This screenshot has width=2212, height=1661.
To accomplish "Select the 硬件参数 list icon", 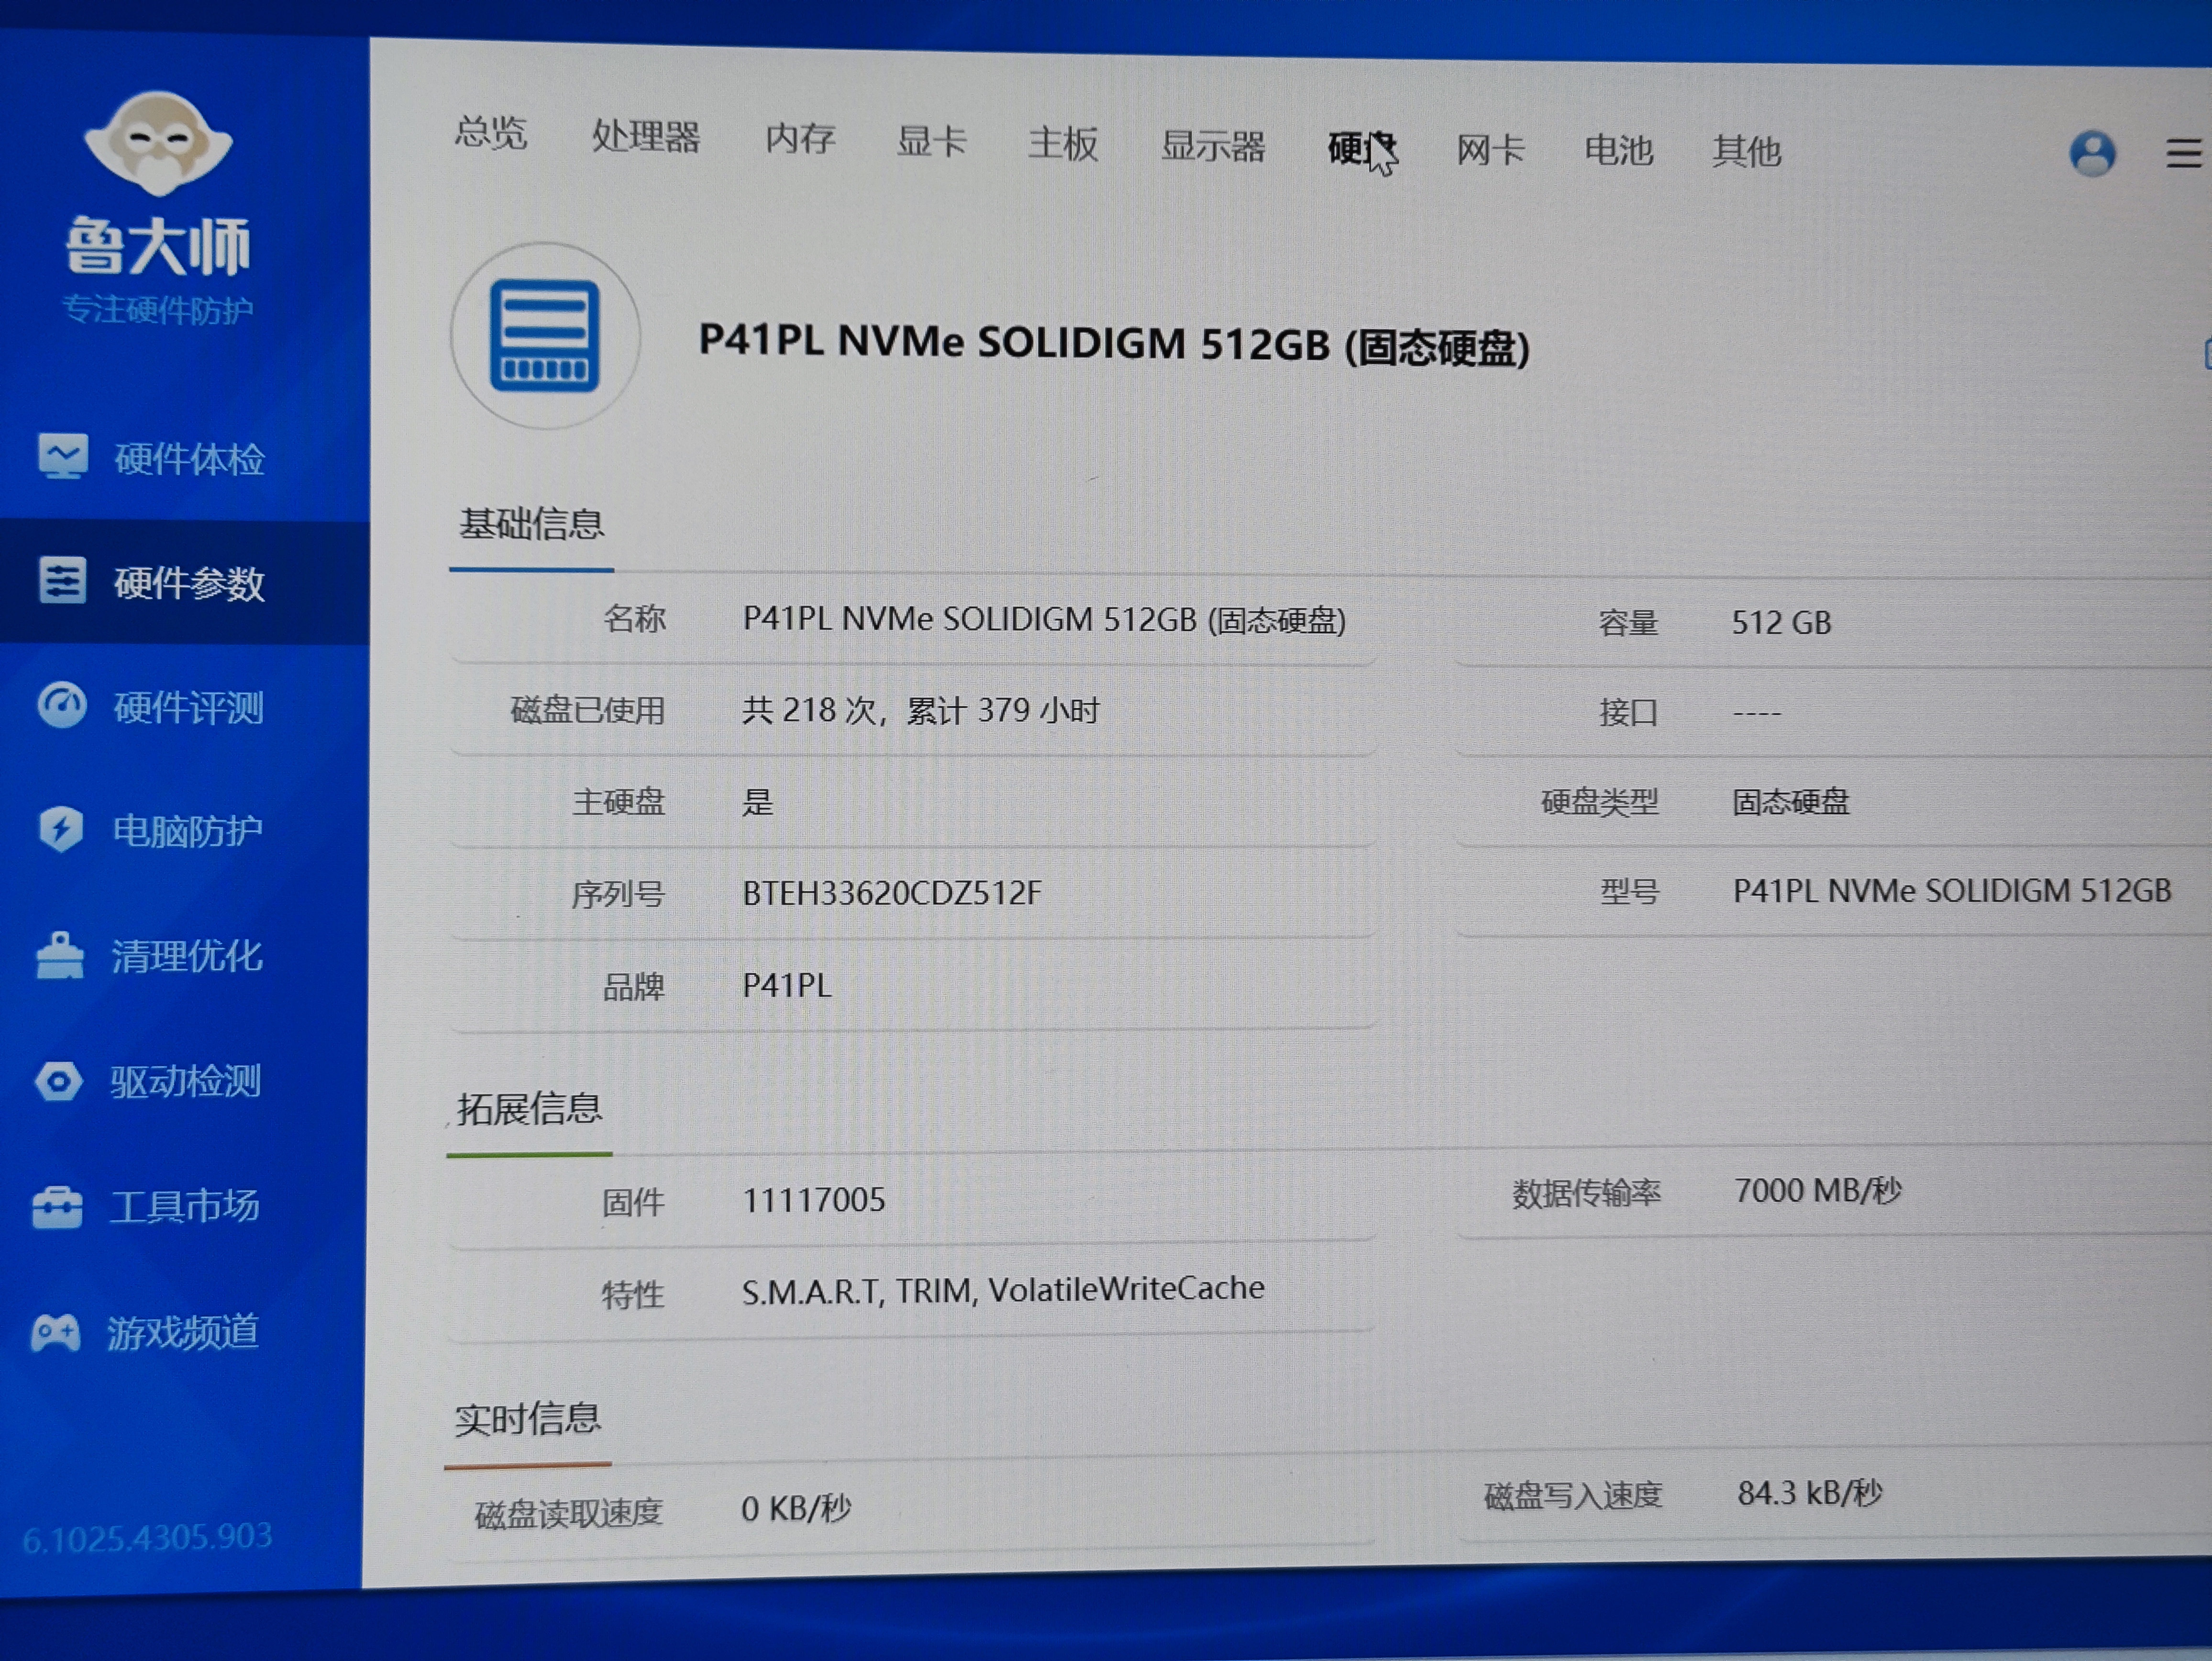I will point(63,580).
